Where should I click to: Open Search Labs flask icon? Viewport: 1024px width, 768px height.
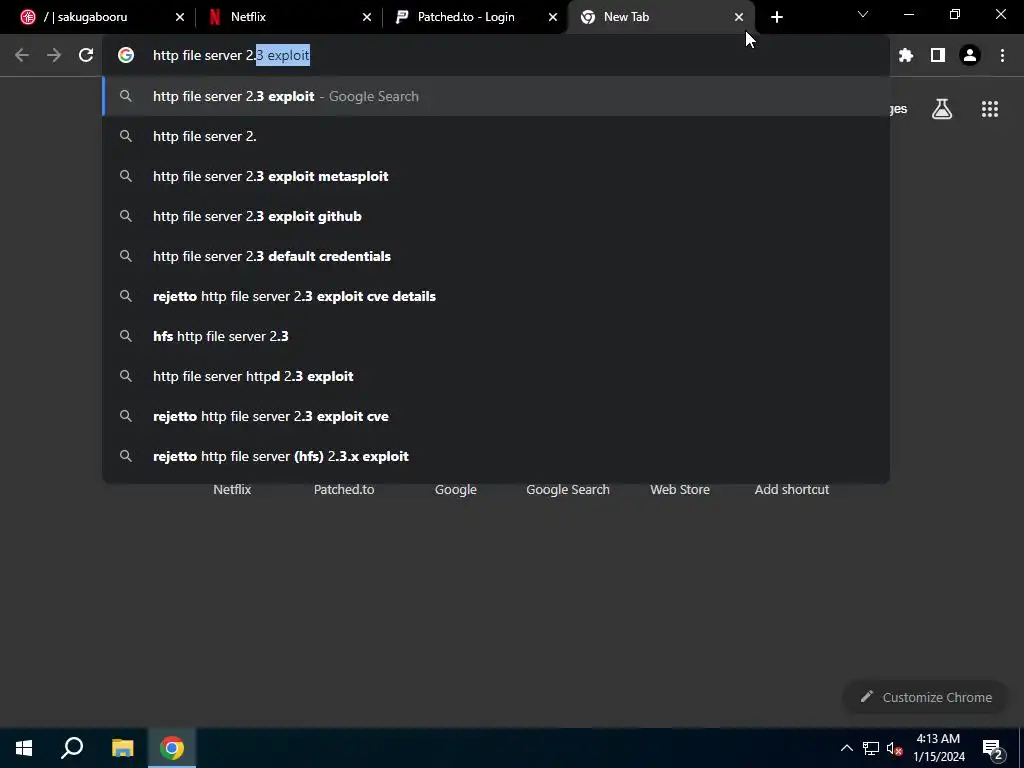tap(942, 109)
